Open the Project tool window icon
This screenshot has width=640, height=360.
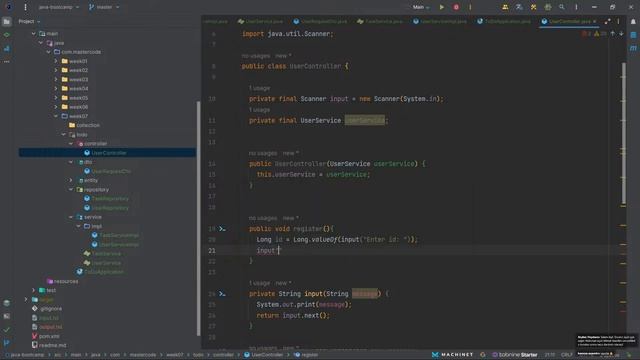coord(7,21)
